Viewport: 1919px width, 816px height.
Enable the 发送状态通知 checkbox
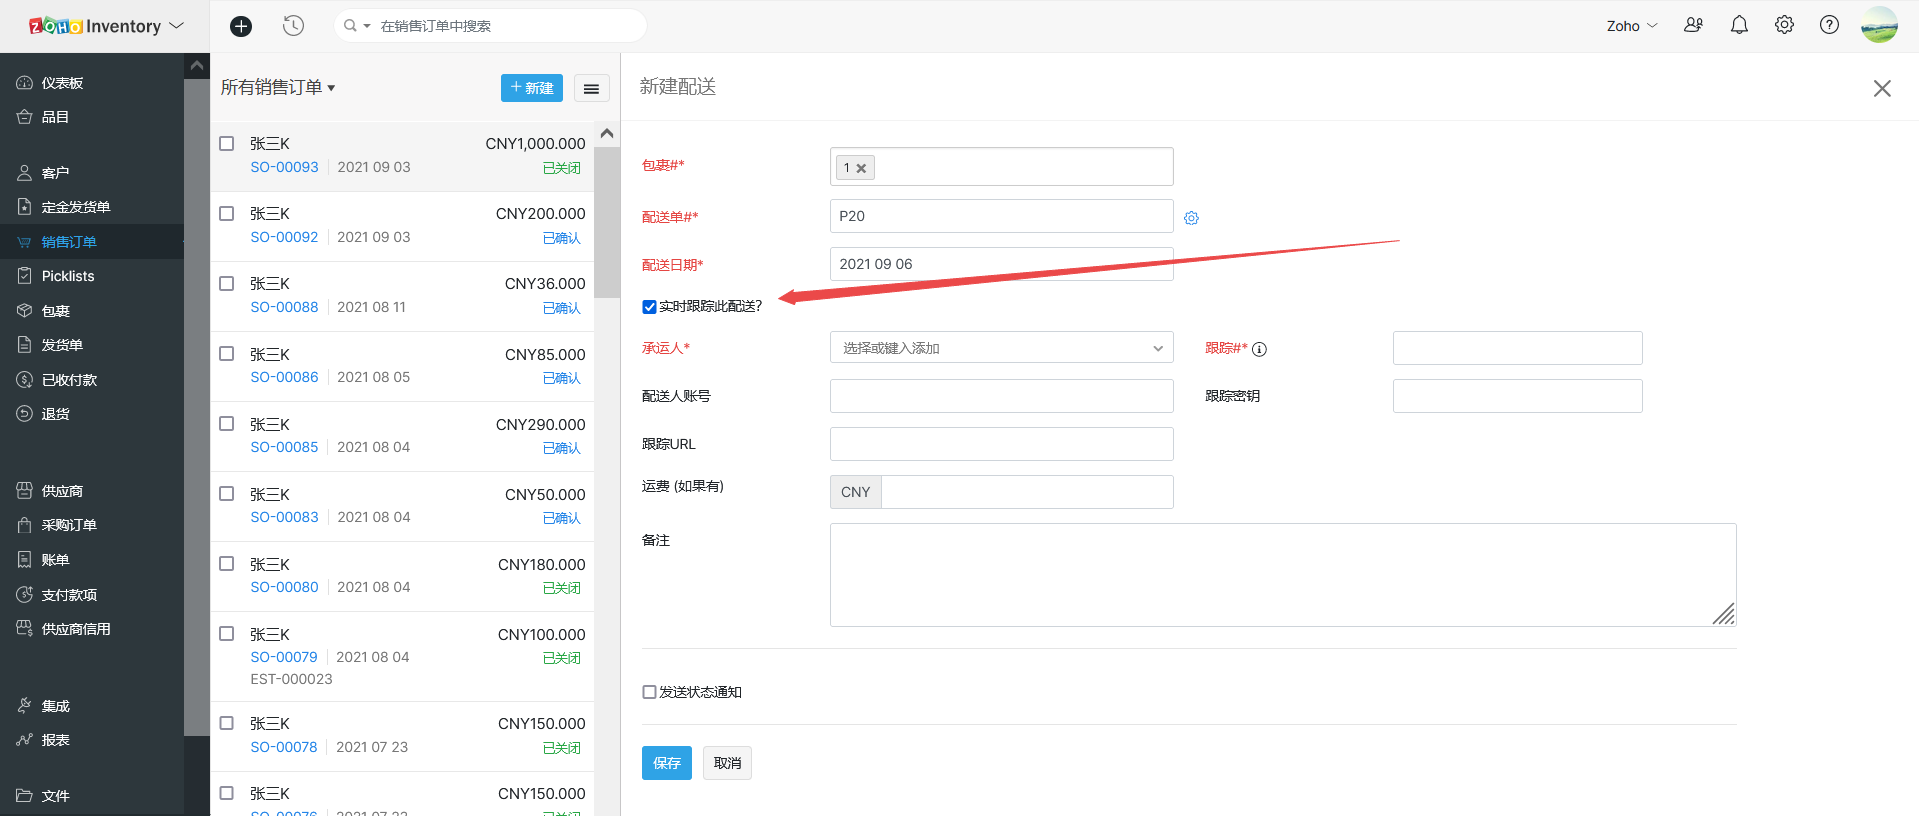click(649, 692)
